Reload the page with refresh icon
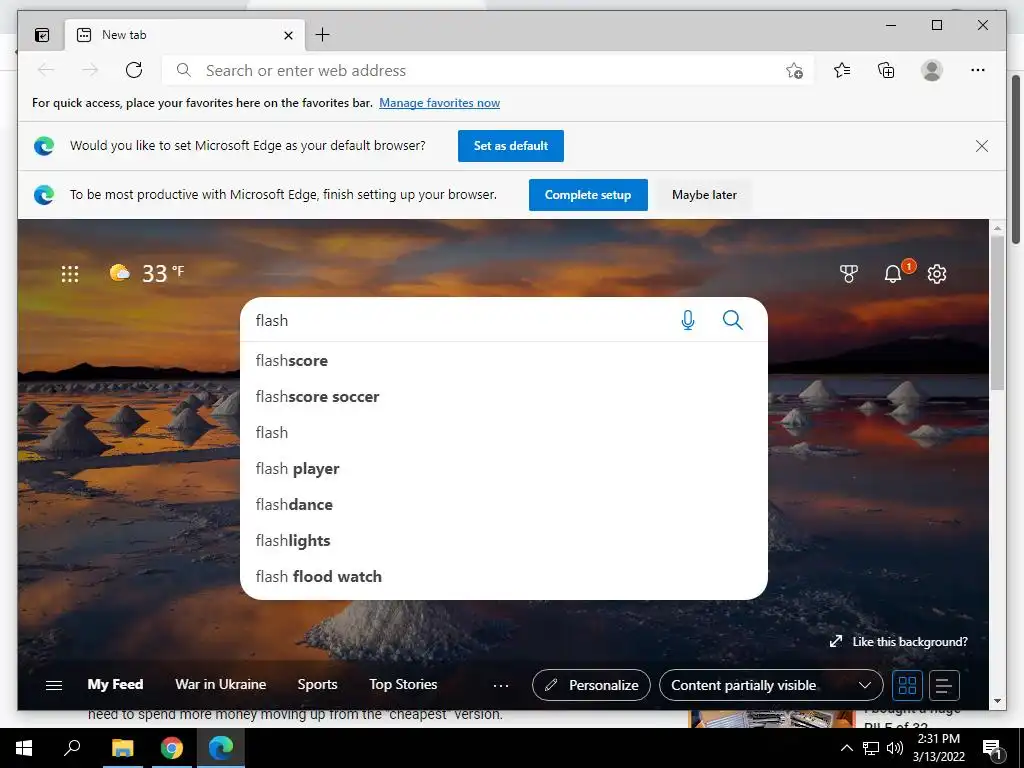Screen dimensions: 1024x768 click(134, 70)
